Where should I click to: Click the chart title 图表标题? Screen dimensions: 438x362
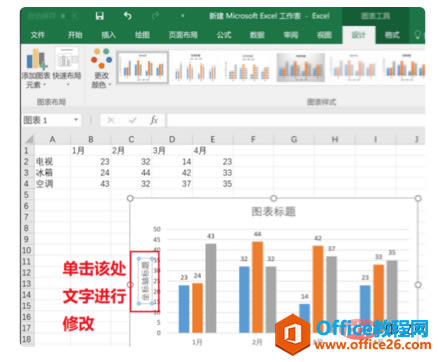(x=273, y=212)
